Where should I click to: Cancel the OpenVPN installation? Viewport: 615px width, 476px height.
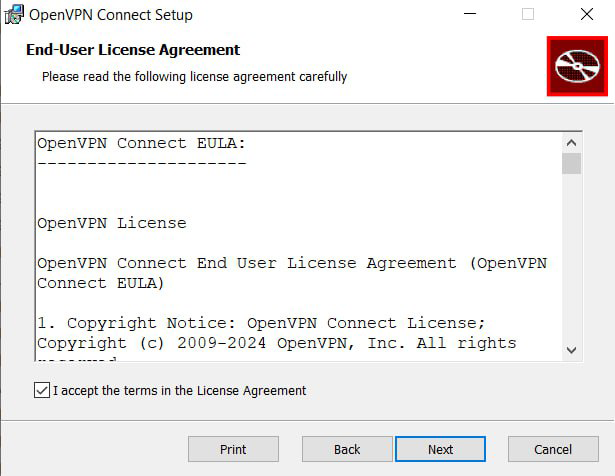pos(553,449)
